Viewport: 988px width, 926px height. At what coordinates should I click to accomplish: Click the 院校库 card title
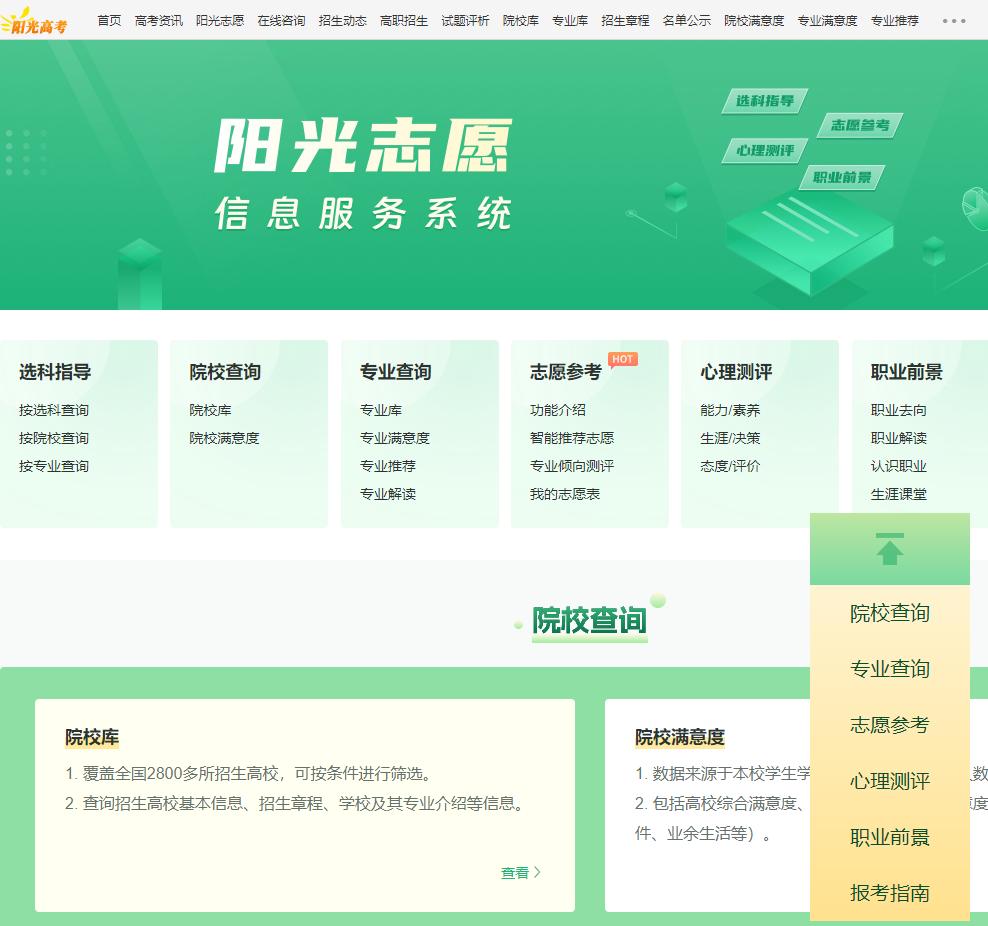[x=92, y=737]
